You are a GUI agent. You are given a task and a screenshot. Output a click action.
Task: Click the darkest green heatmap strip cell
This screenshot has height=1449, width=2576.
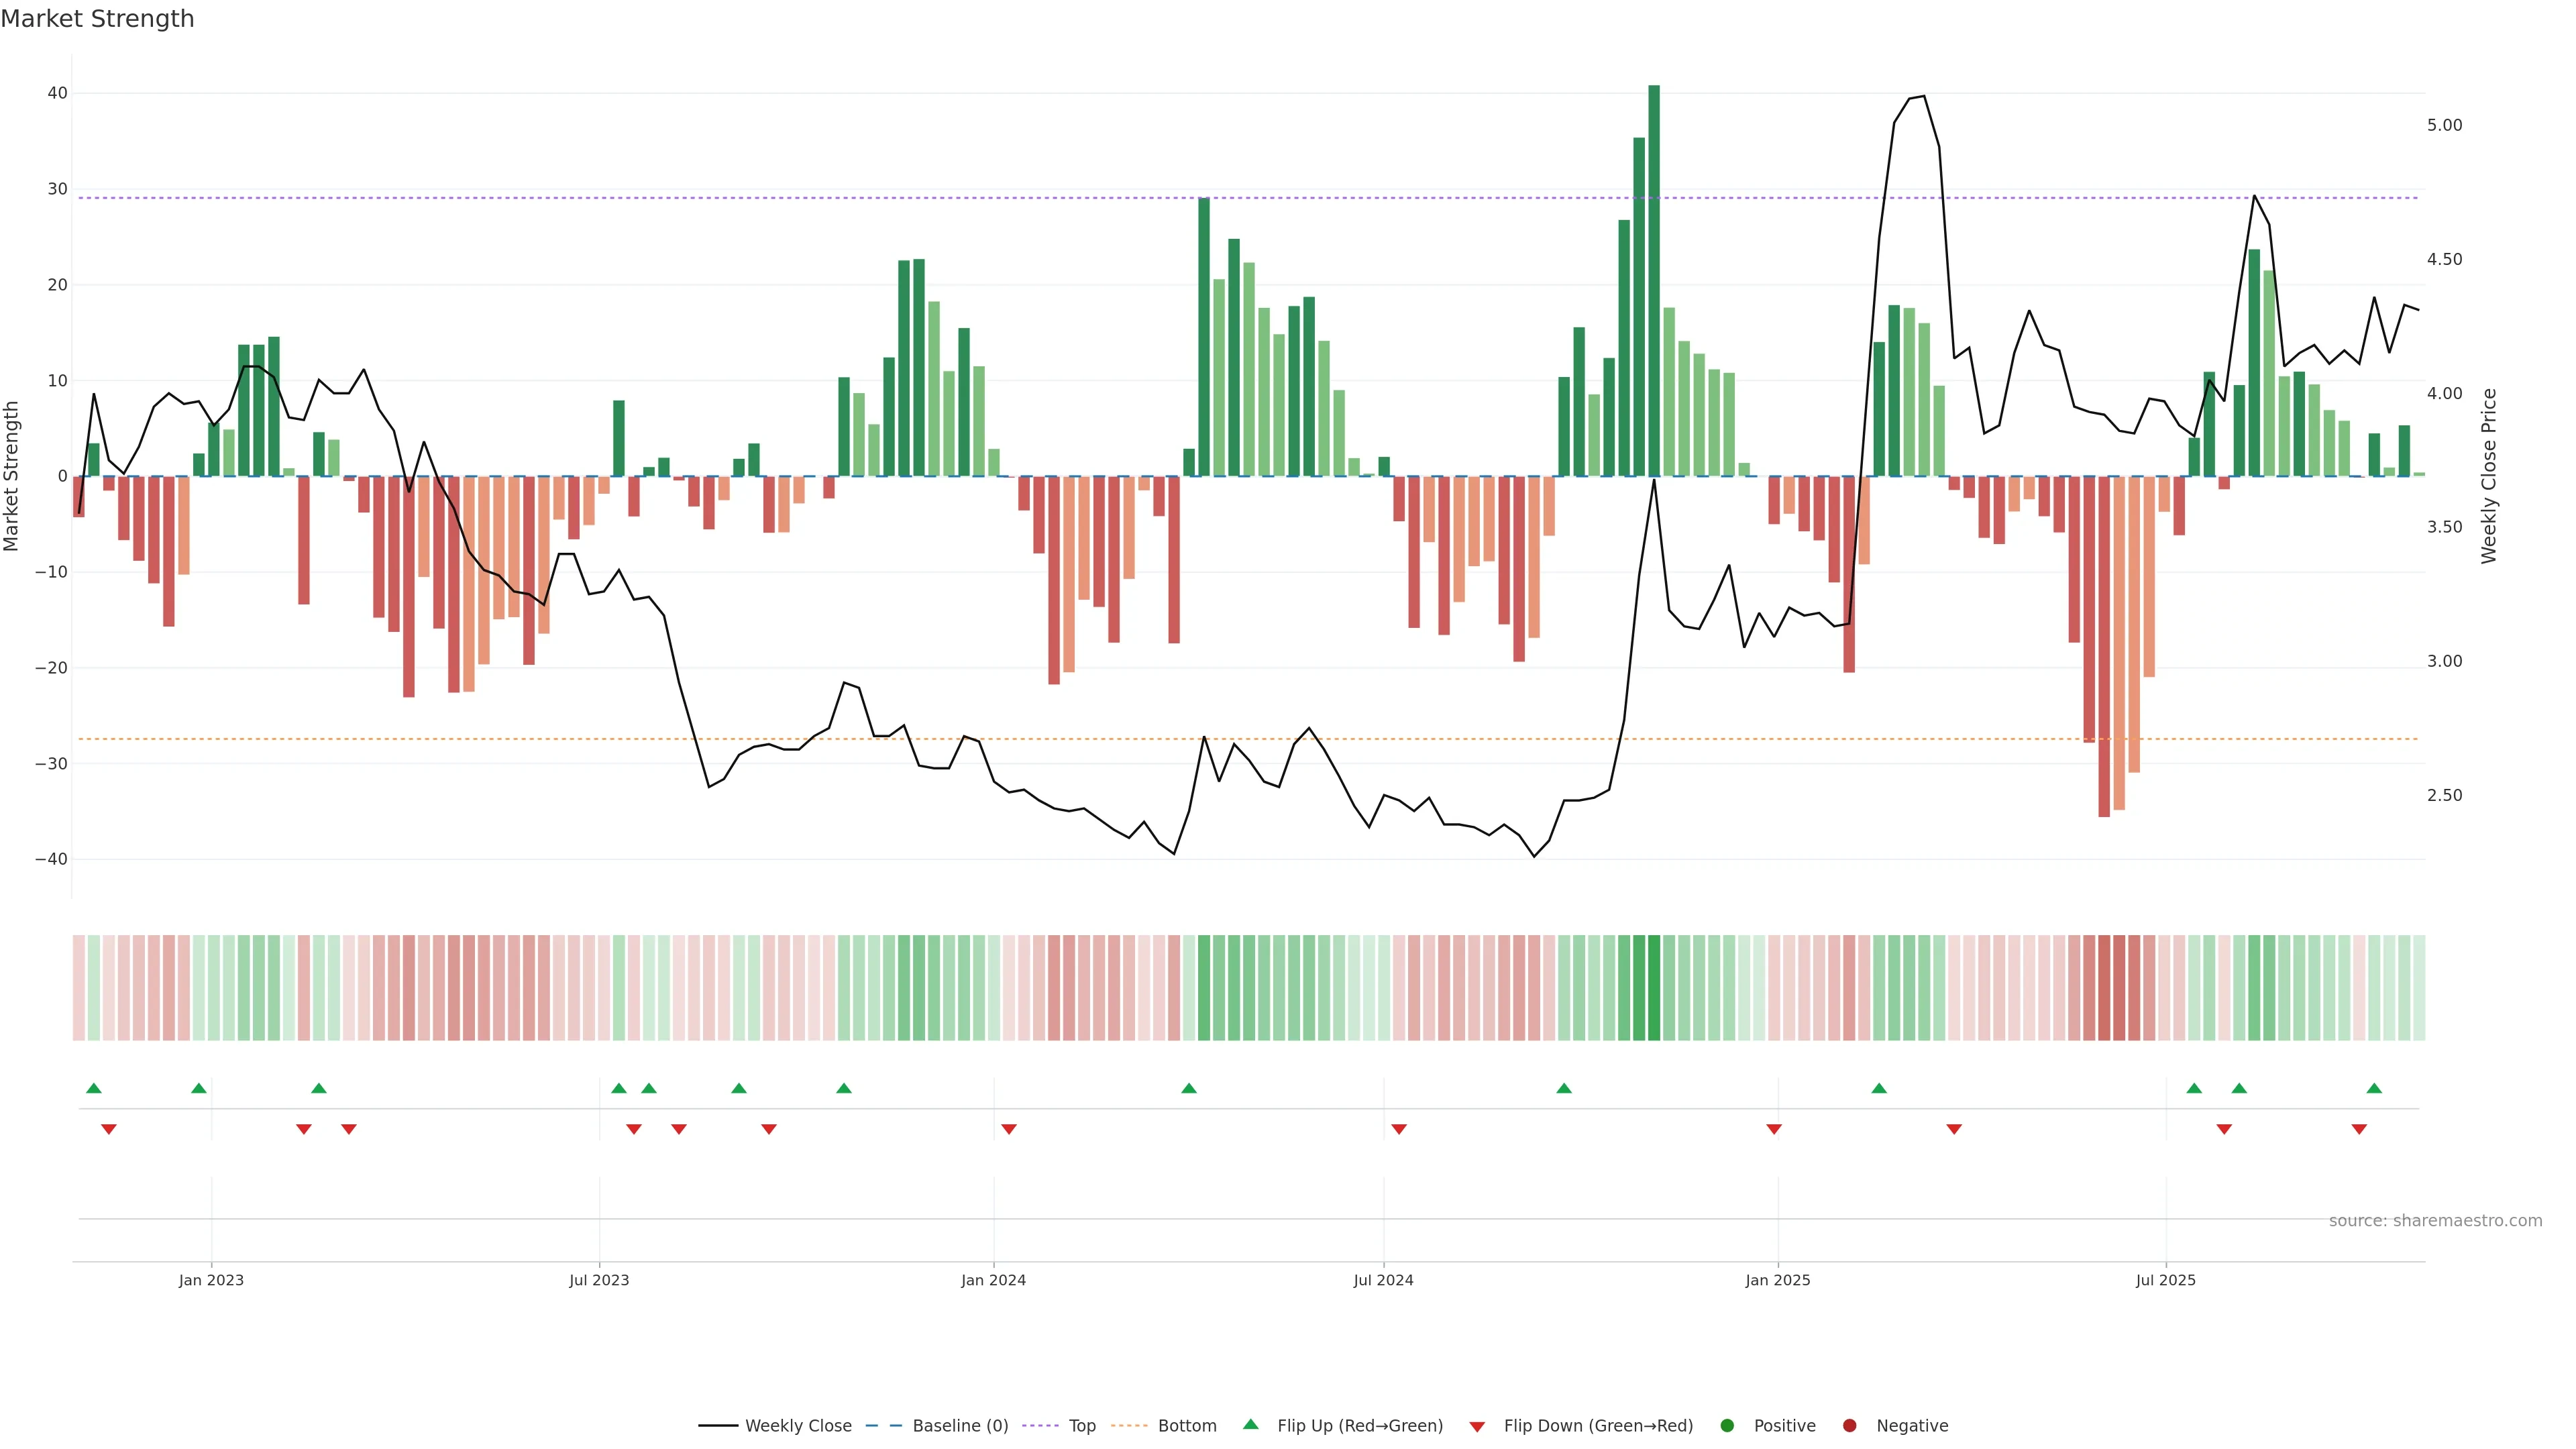coord(1654,988)
